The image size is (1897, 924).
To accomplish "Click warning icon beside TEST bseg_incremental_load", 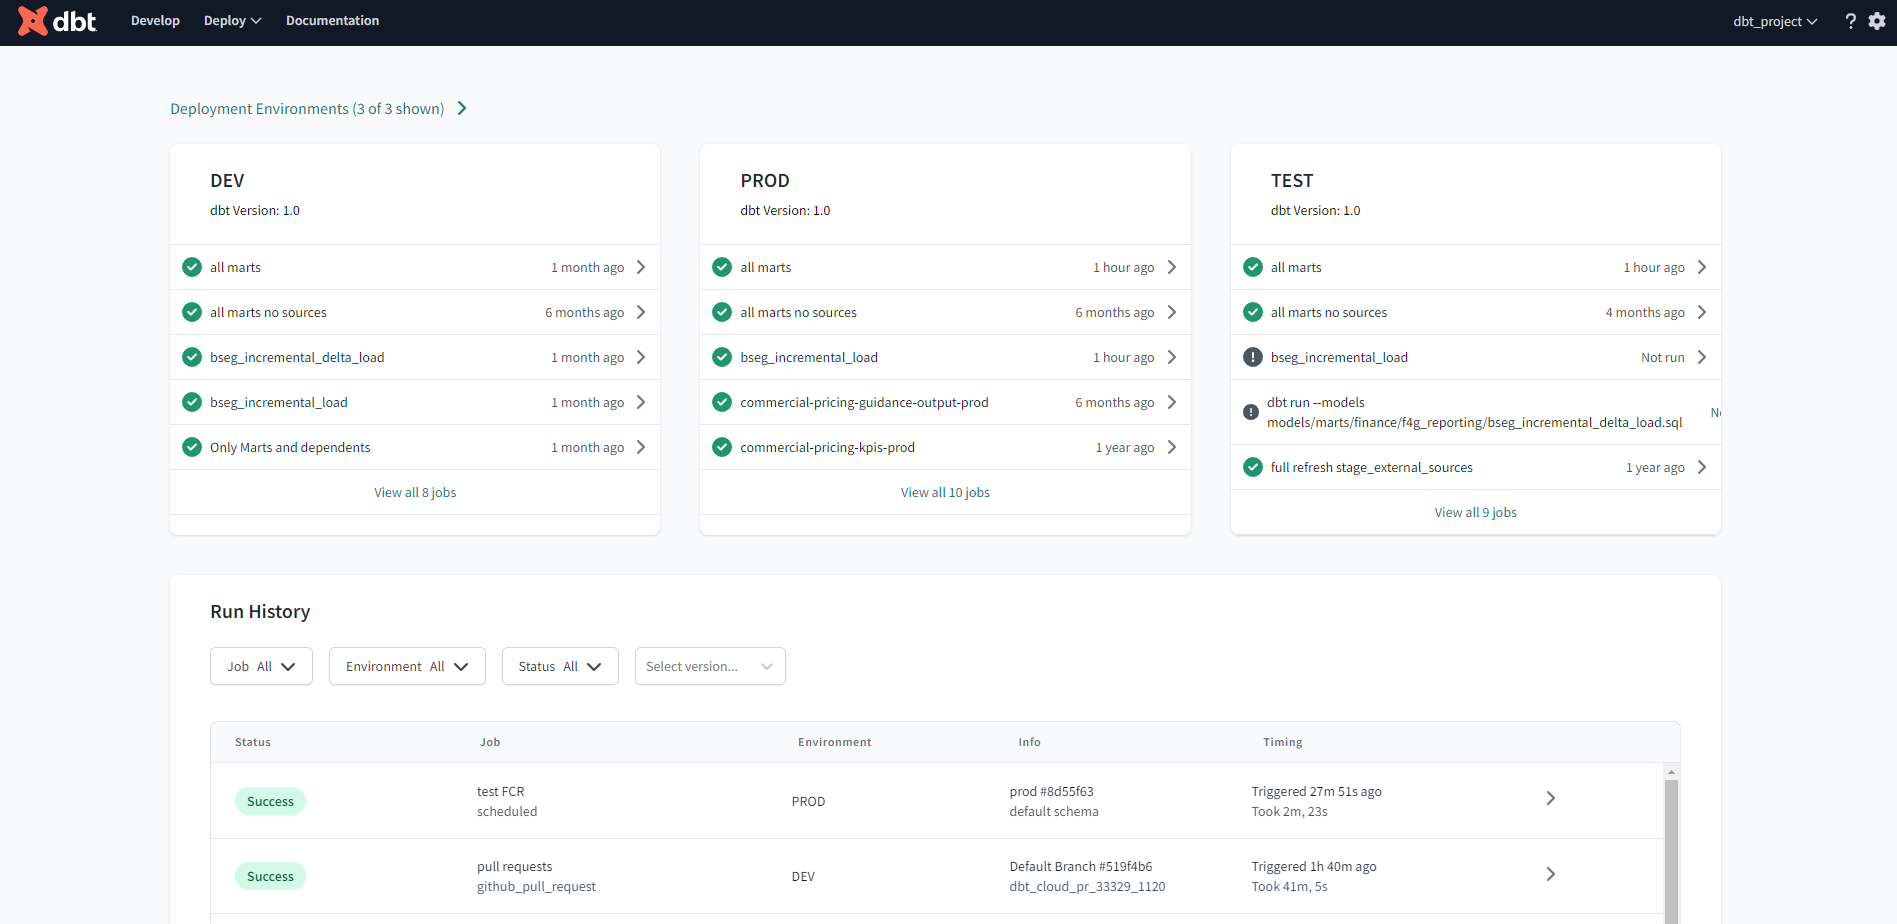I will click(1252, 357).
